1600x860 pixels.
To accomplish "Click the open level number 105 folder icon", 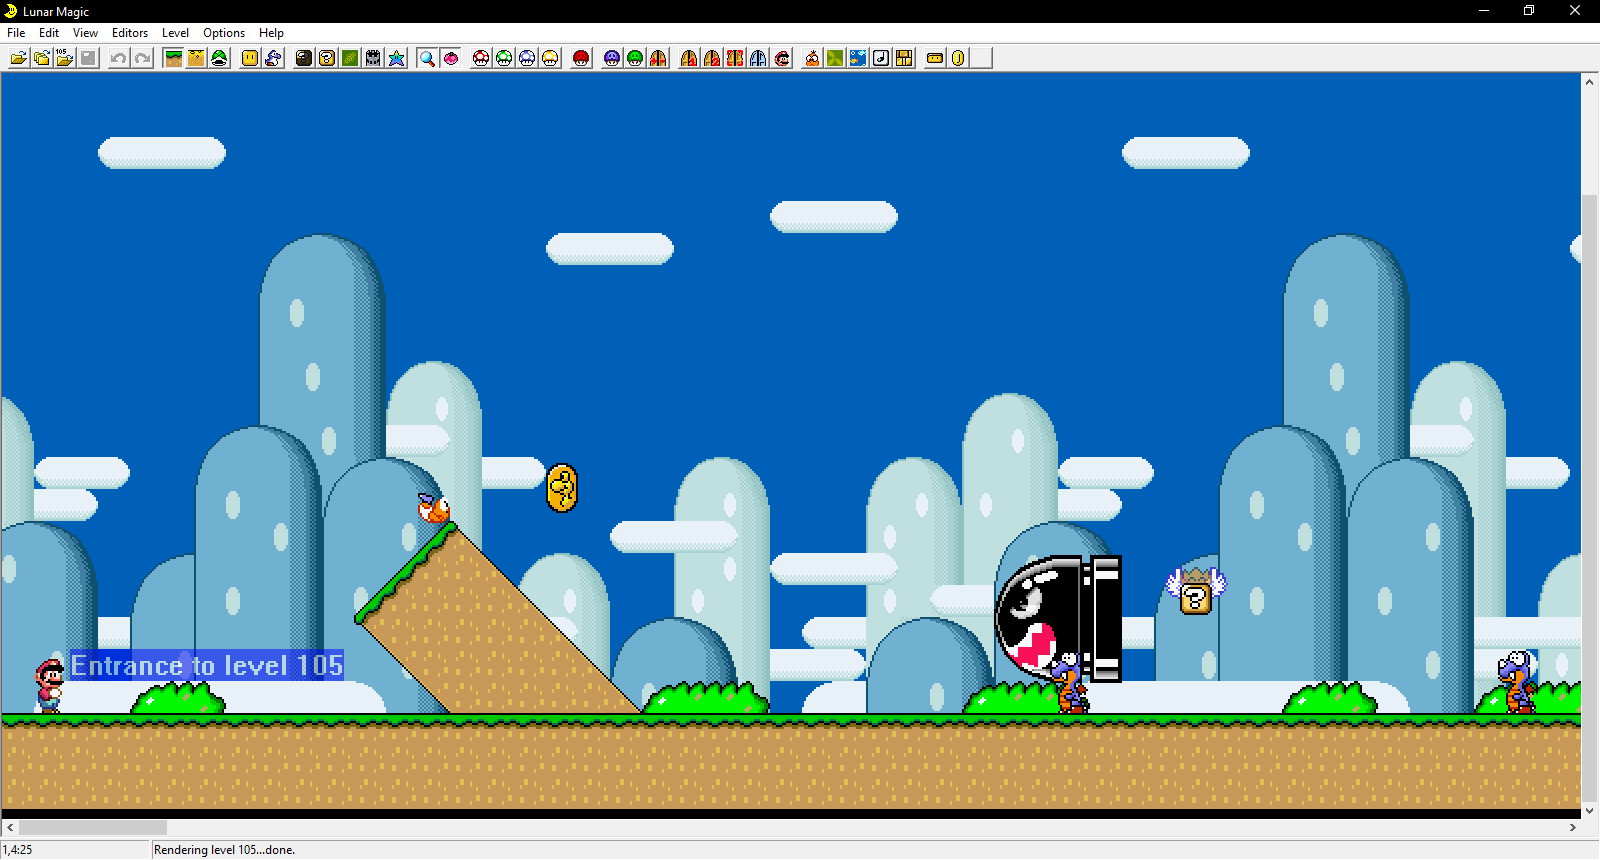I will coord(65,58).
